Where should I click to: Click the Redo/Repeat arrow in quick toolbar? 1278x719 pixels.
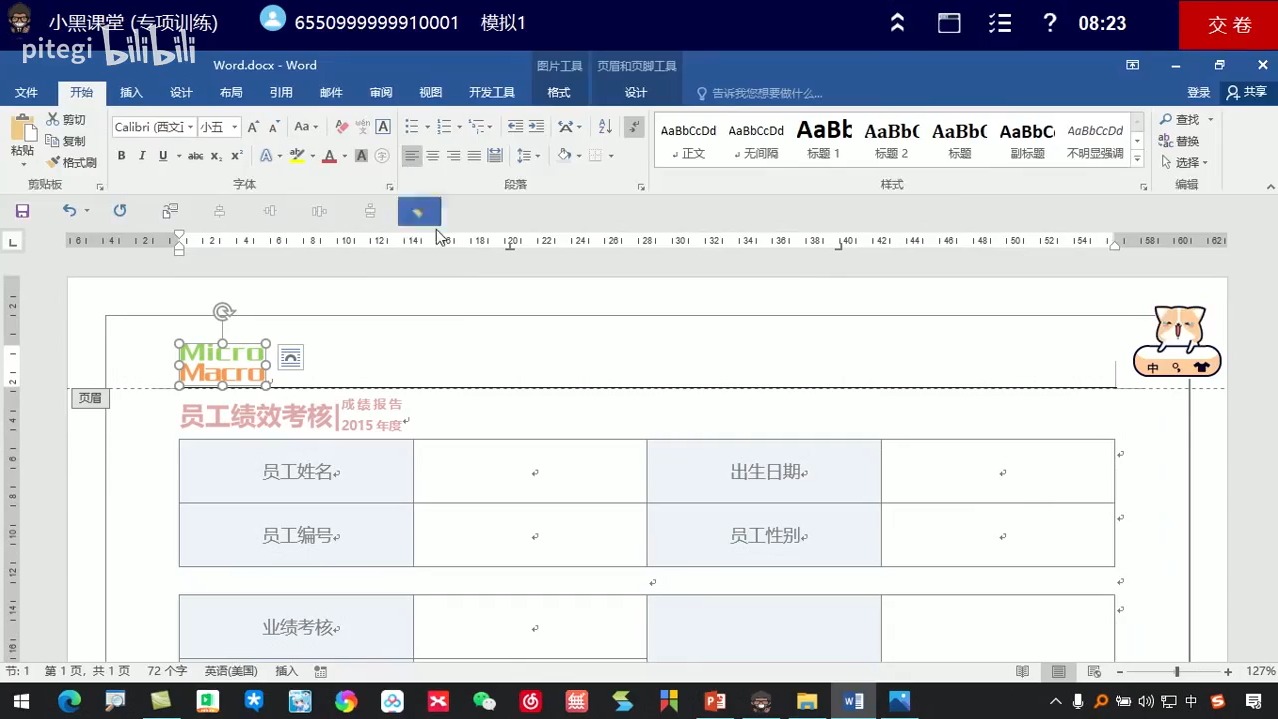120,211
